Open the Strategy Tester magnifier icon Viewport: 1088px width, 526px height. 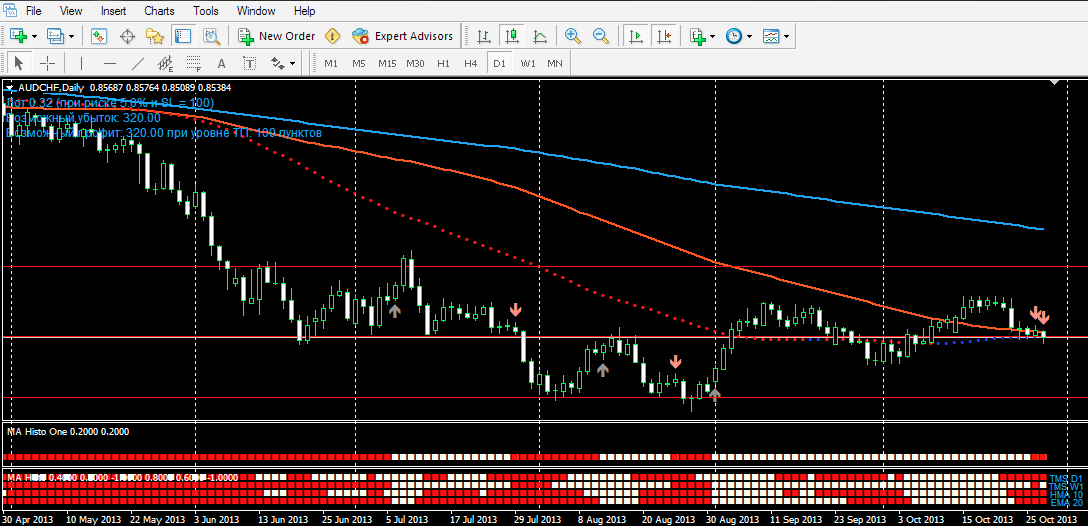tap(211, 36)
